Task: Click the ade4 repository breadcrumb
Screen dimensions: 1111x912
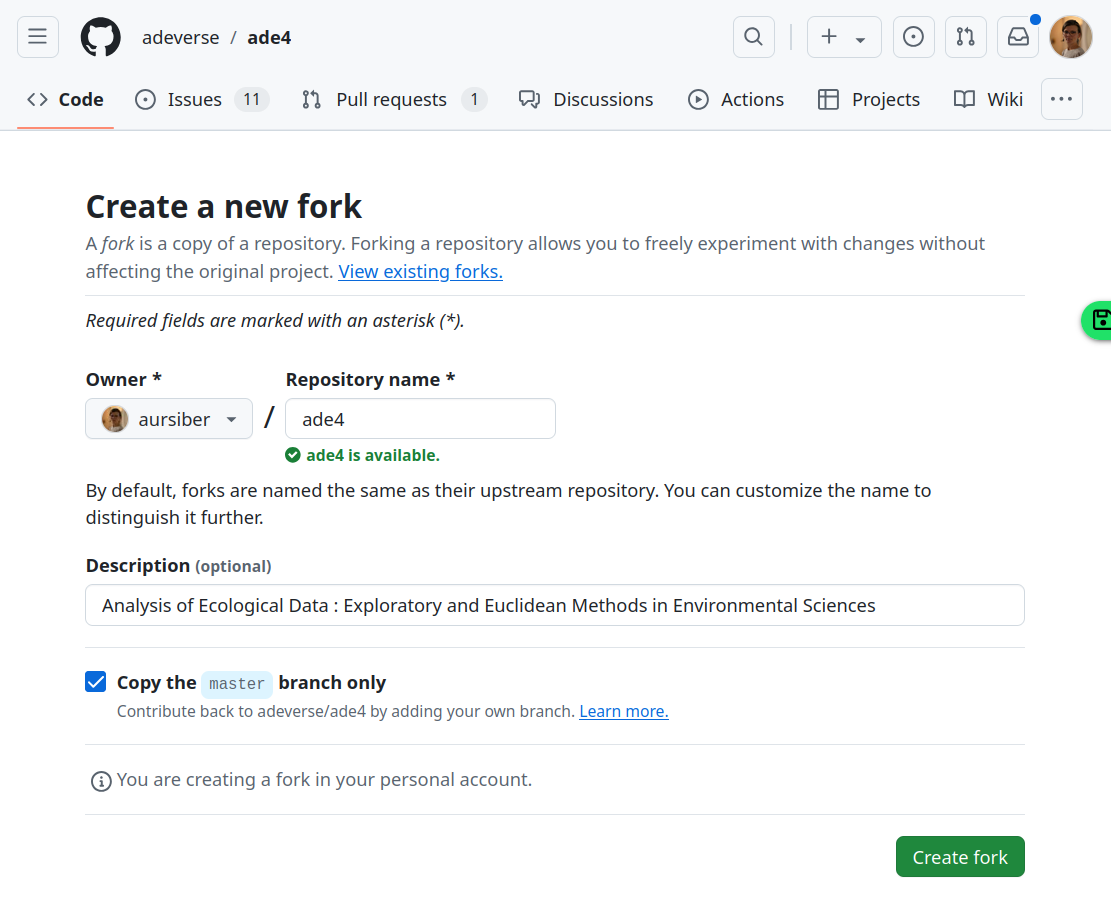Action: click(x=269, y=38)
